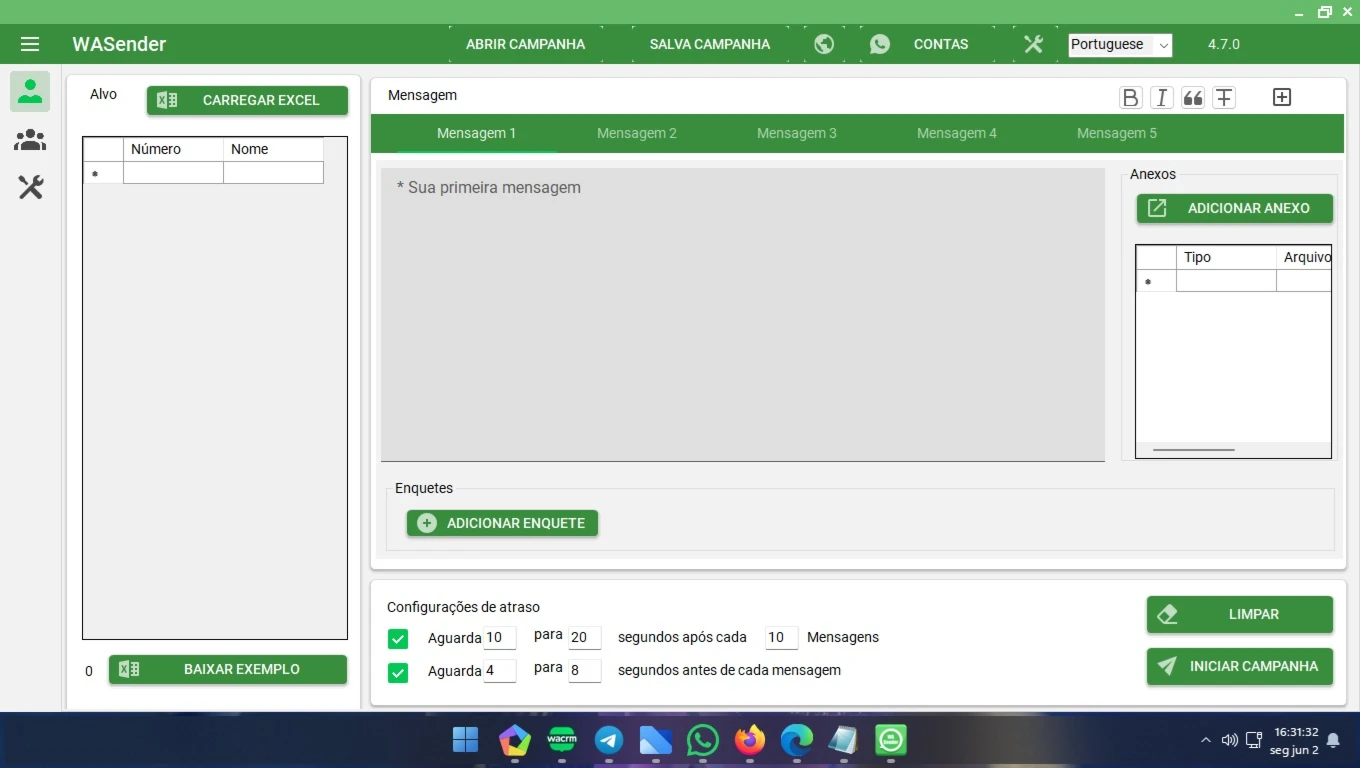Click the field containing 10 after first Aguarda
This screenshot has width=1360, height=768.
coord(499,637)
